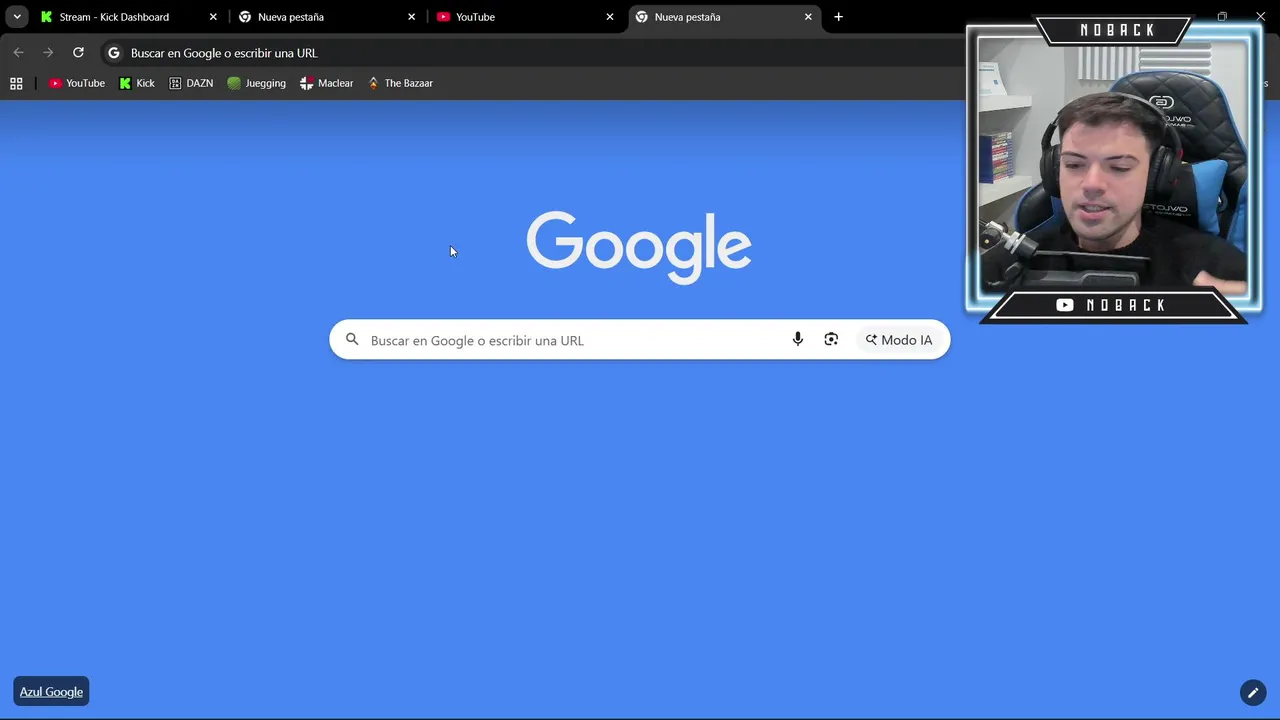Viewport: 1280px width, 720px height.
Task: Open the Juegging bookmark
Action: click(x=257, y=83)
